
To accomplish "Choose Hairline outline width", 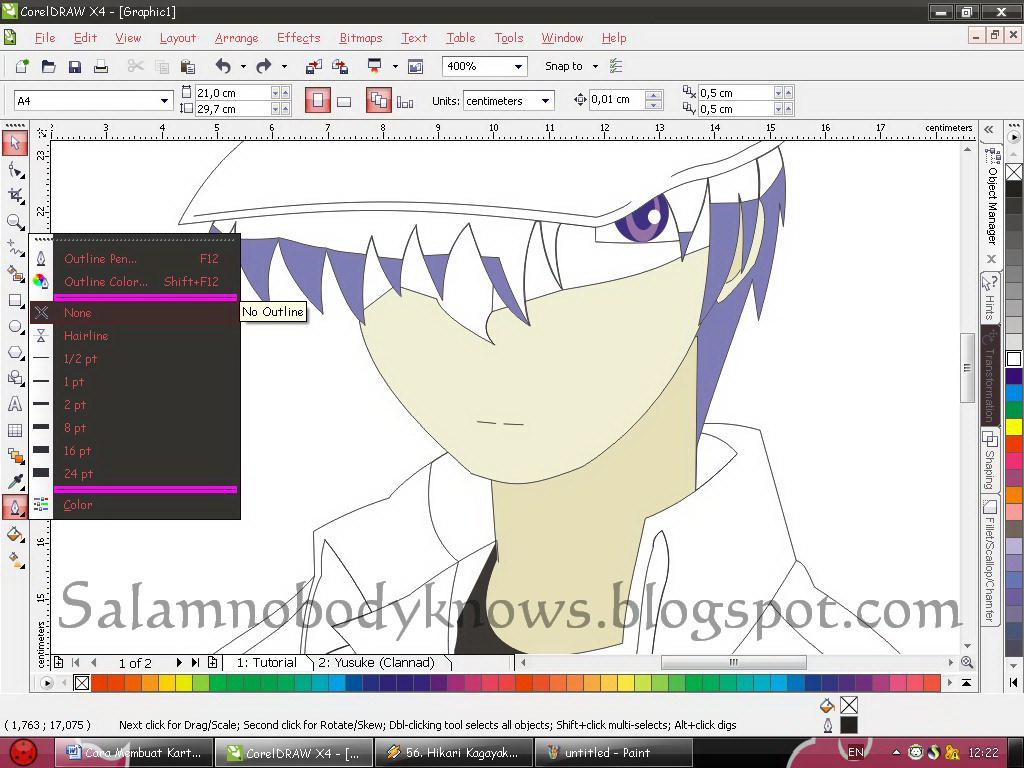I will (135, 336).
